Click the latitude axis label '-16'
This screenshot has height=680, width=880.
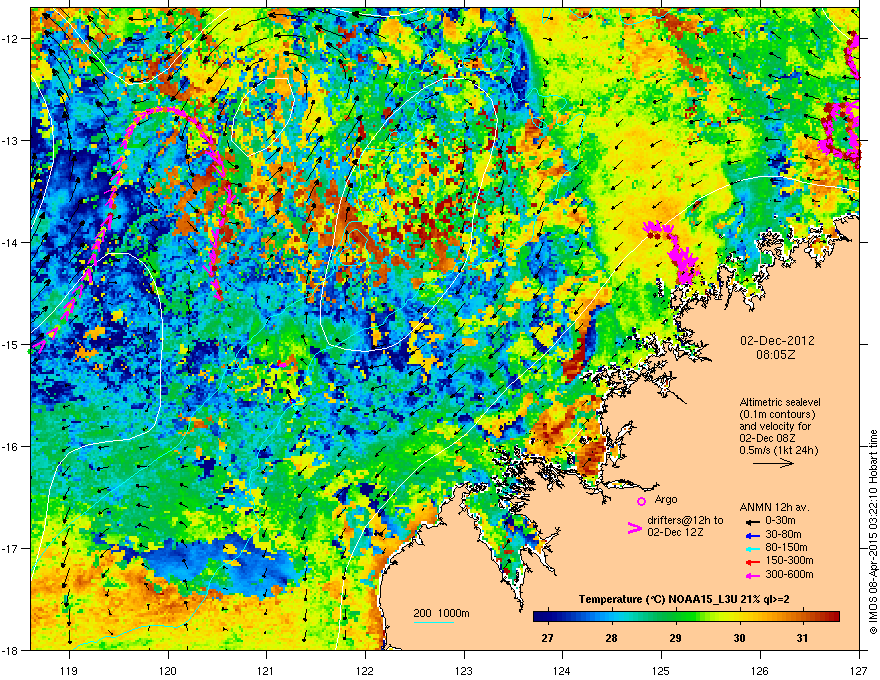(x=10, y=447)
